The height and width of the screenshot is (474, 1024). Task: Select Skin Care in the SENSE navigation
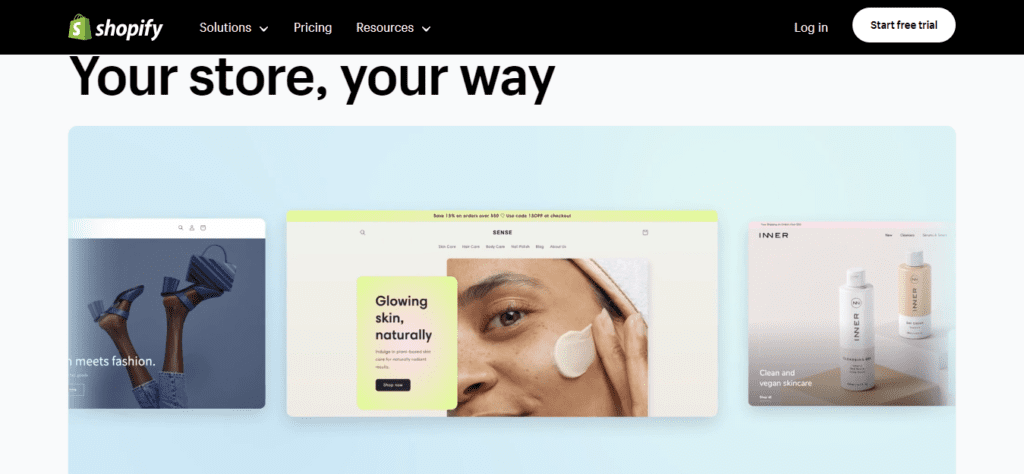tap(447, 247)
